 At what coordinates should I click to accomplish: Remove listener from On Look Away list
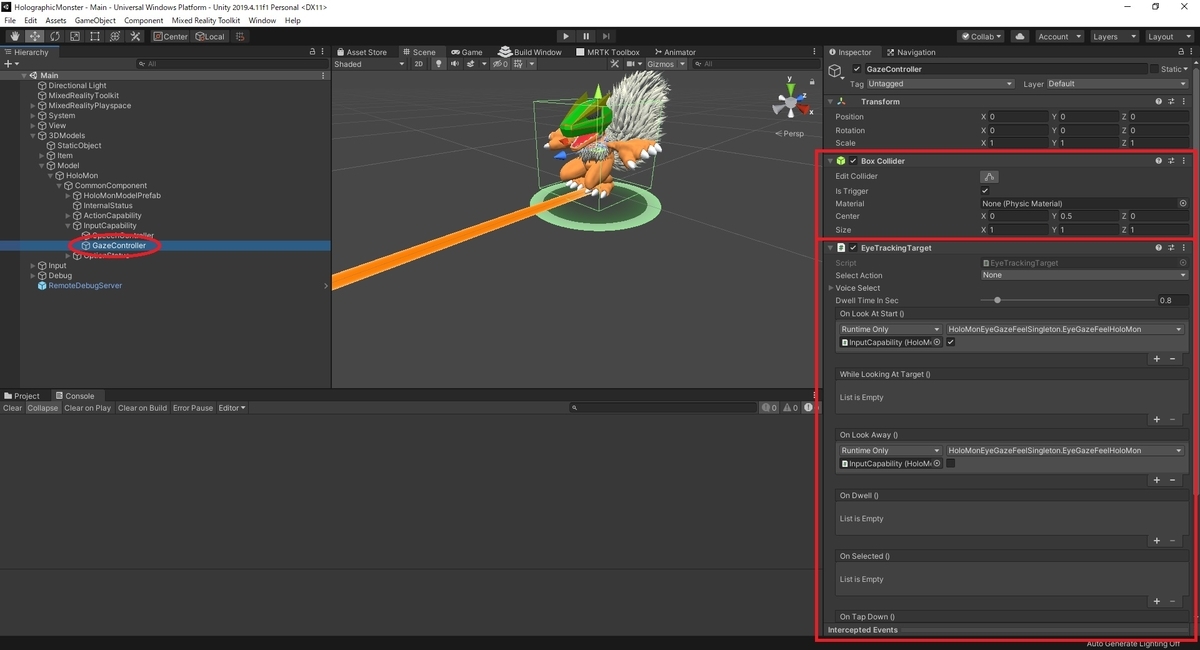pyautogui.click(x=1172, y=480)
